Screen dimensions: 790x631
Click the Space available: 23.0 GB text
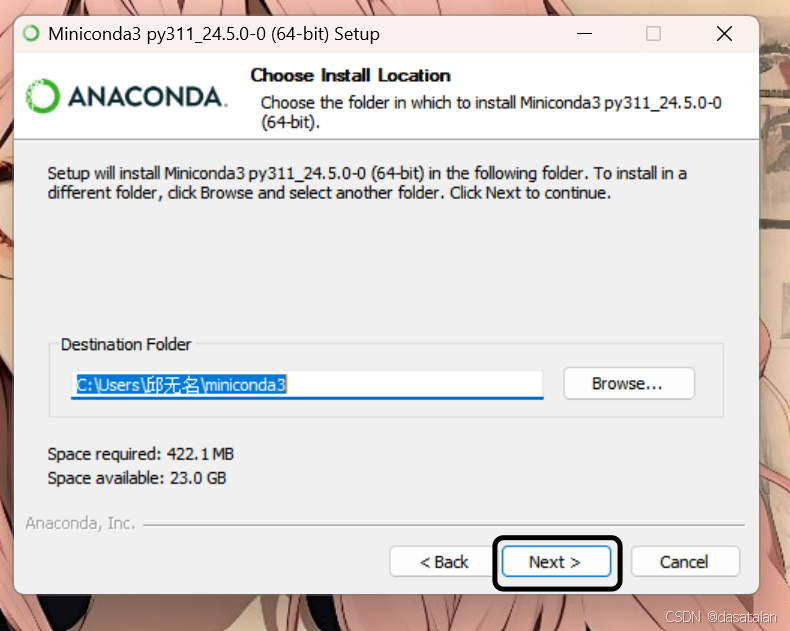click(137, 478)
